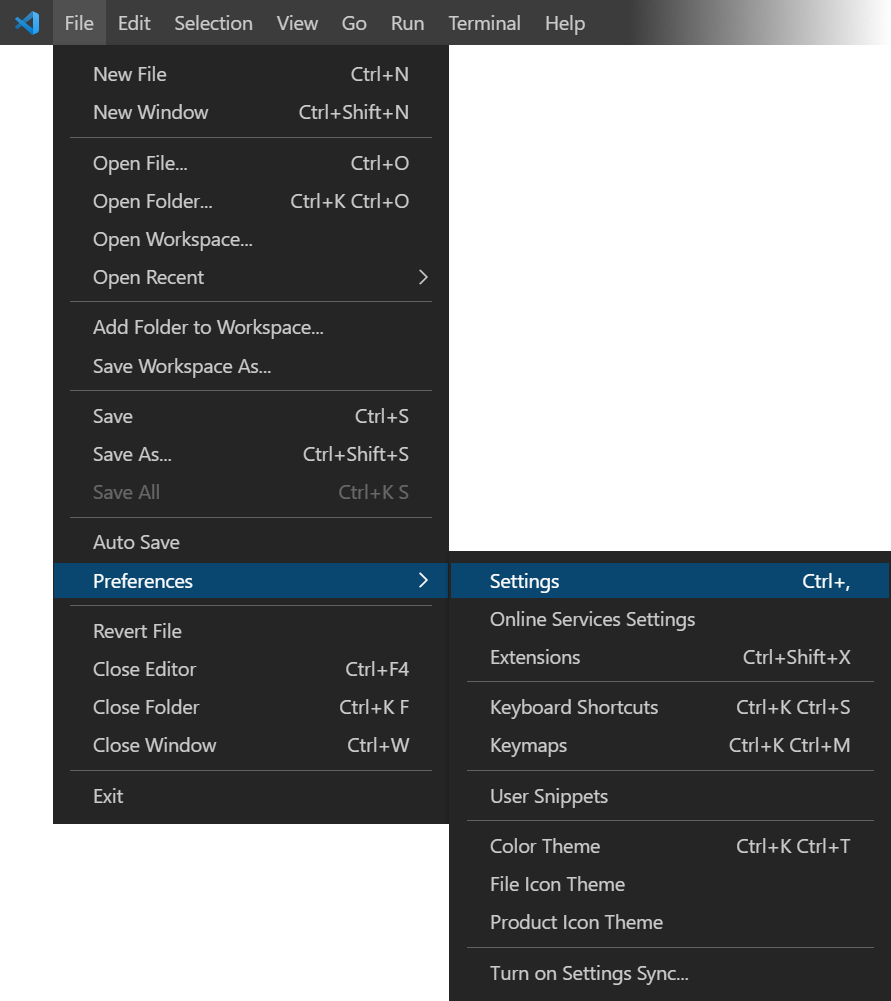Open the View menu
The image size is (891, 1001).
click(x=297, y=22)
